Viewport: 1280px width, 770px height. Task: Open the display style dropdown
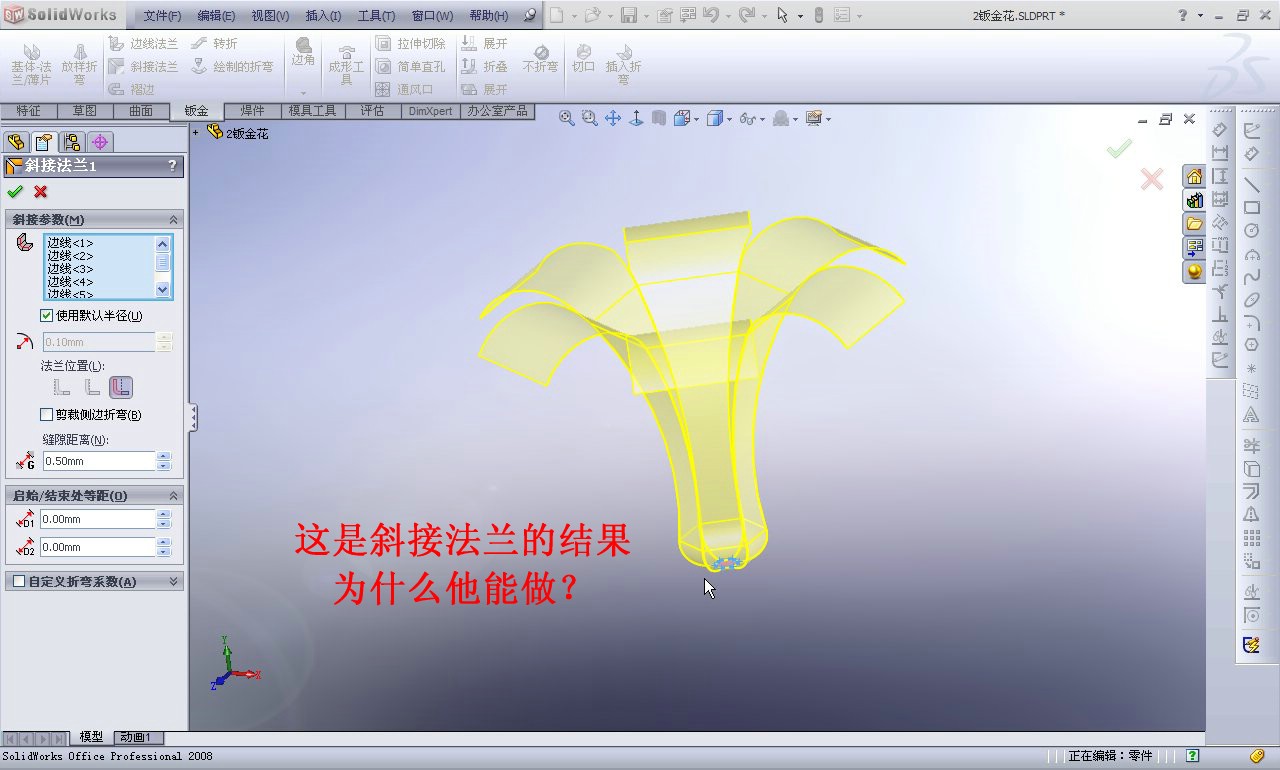click(729, 119)
